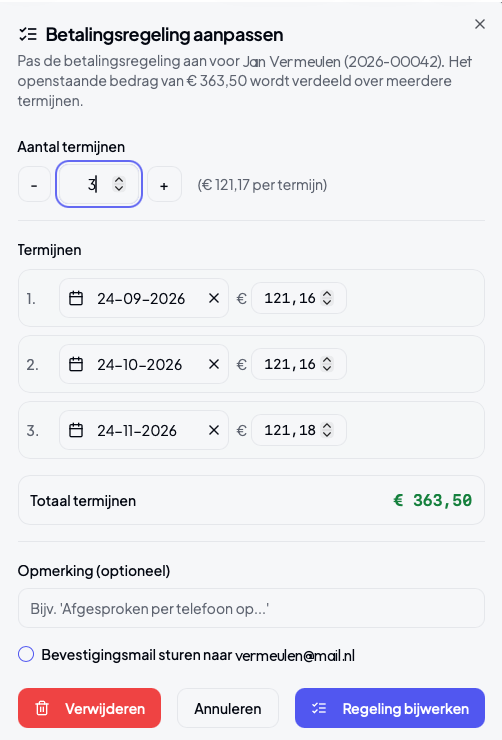Adjust spinner on third installment amount 121,18

(327, 430)
